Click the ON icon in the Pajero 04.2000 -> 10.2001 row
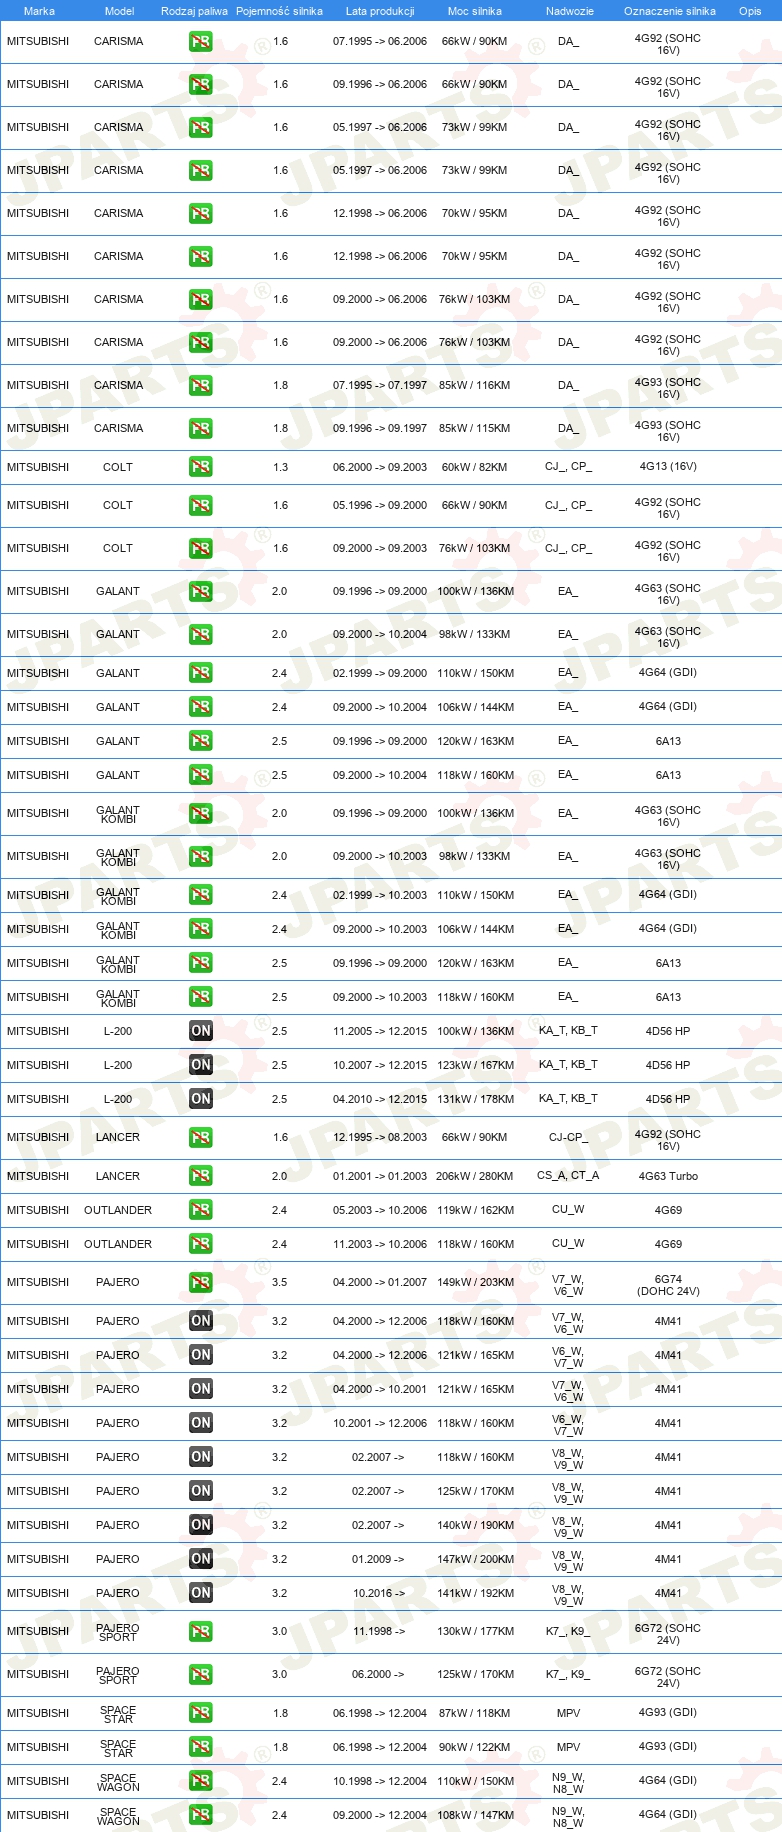The image size is (782, 1832). (x=201, y=1389)
